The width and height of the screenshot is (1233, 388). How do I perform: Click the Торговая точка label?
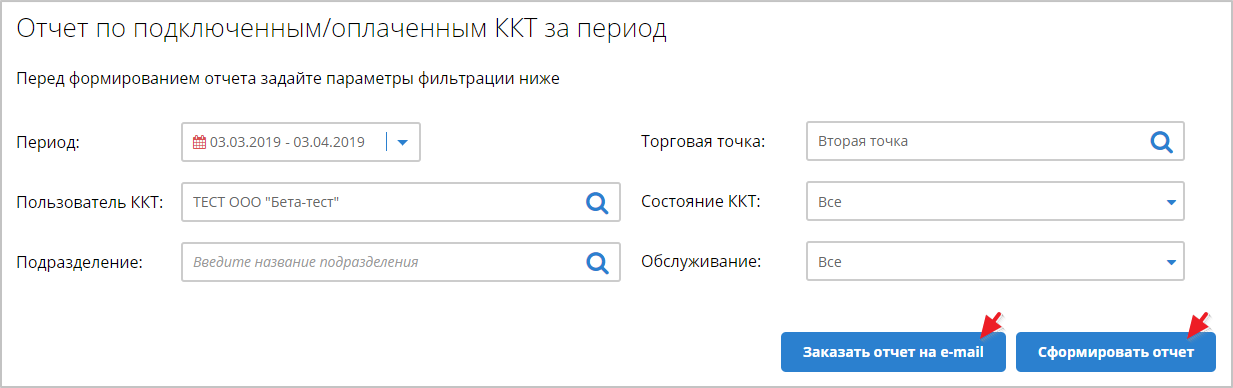point(703,142)
